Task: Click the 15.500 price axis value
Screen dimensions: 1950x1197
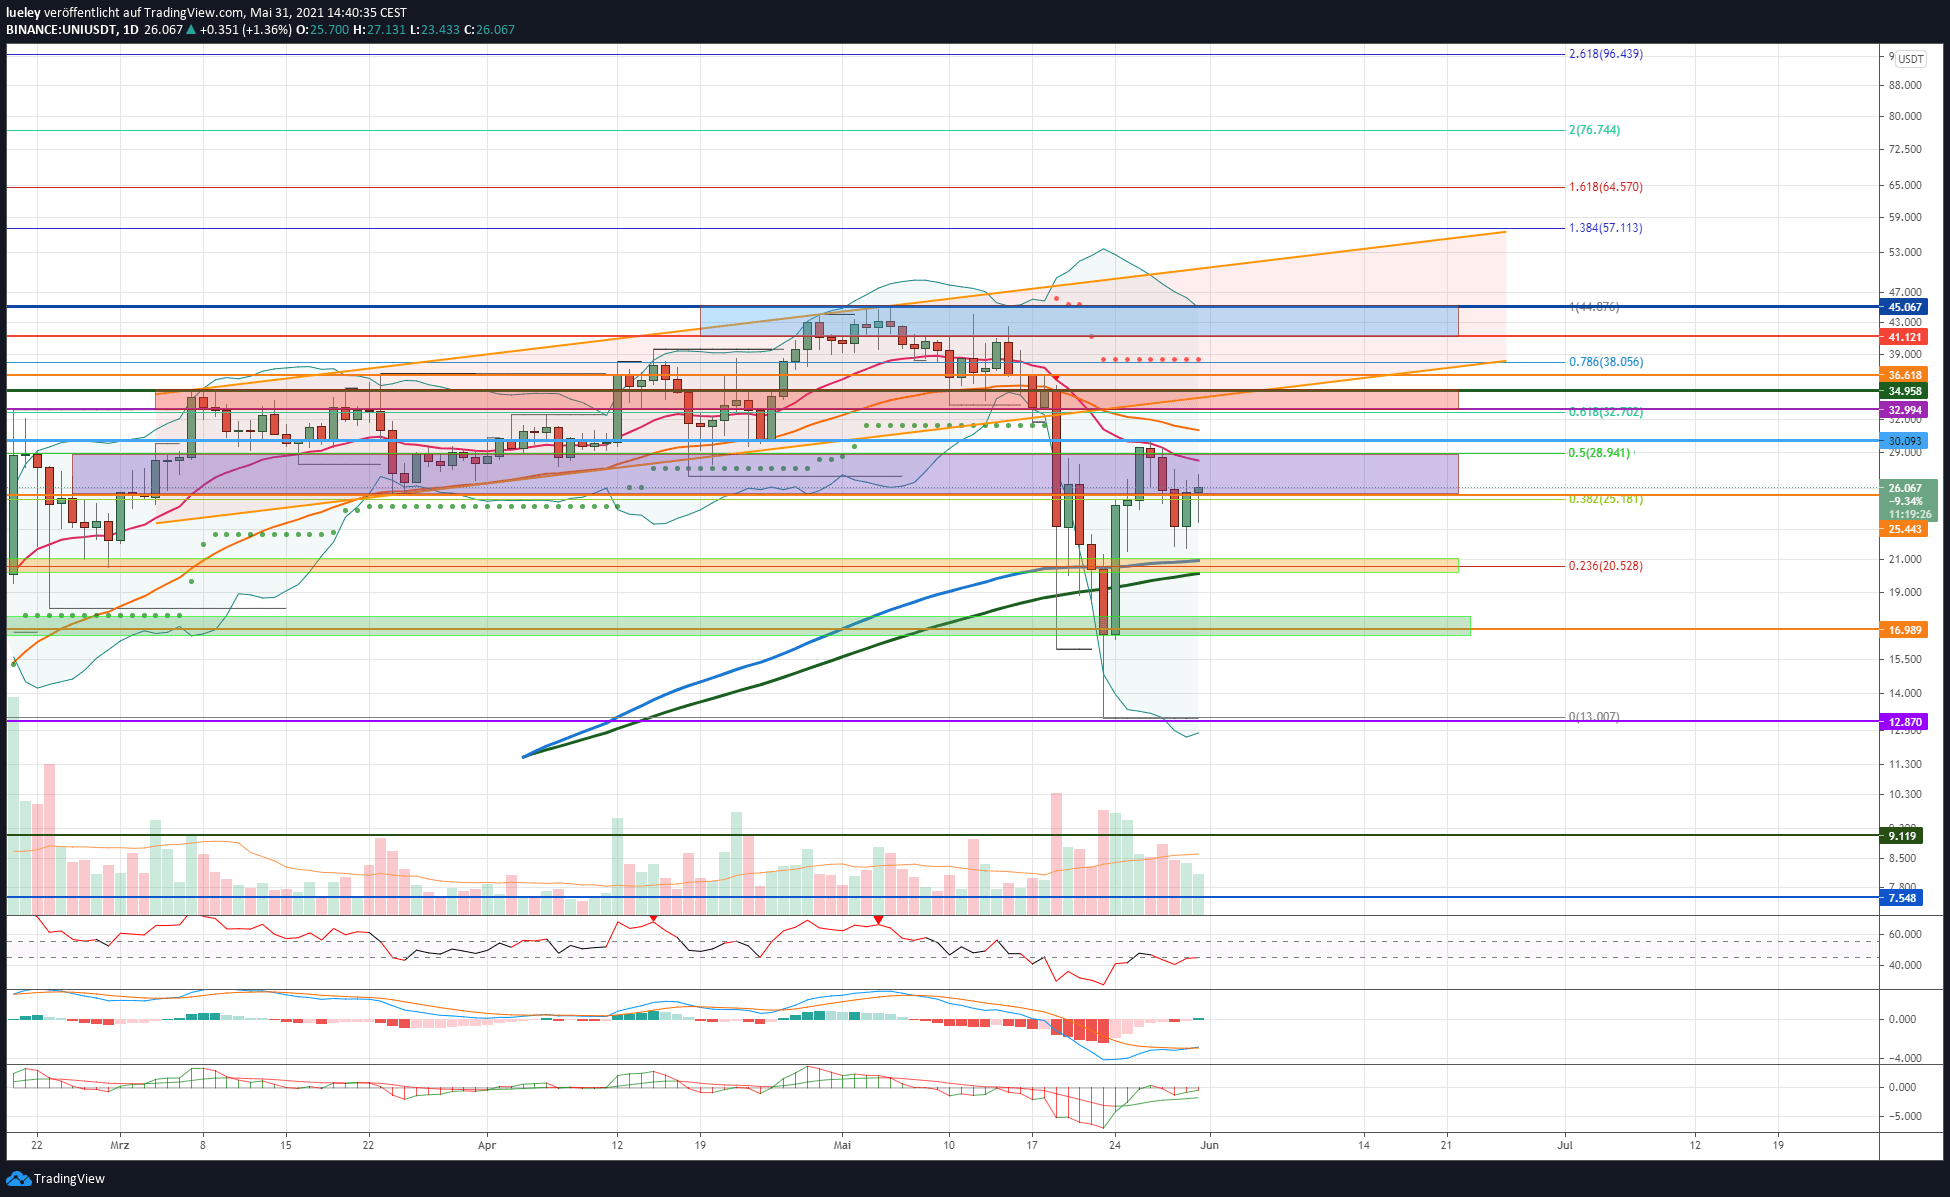Action: pyautogui.click(x=1905, y=659)
